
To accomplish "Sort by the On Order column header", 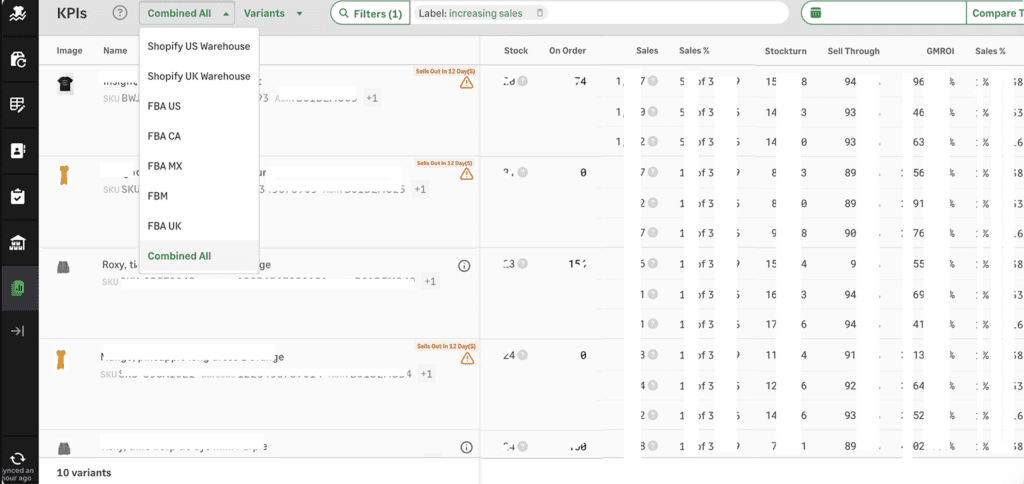I will click(x=568, y=51).
